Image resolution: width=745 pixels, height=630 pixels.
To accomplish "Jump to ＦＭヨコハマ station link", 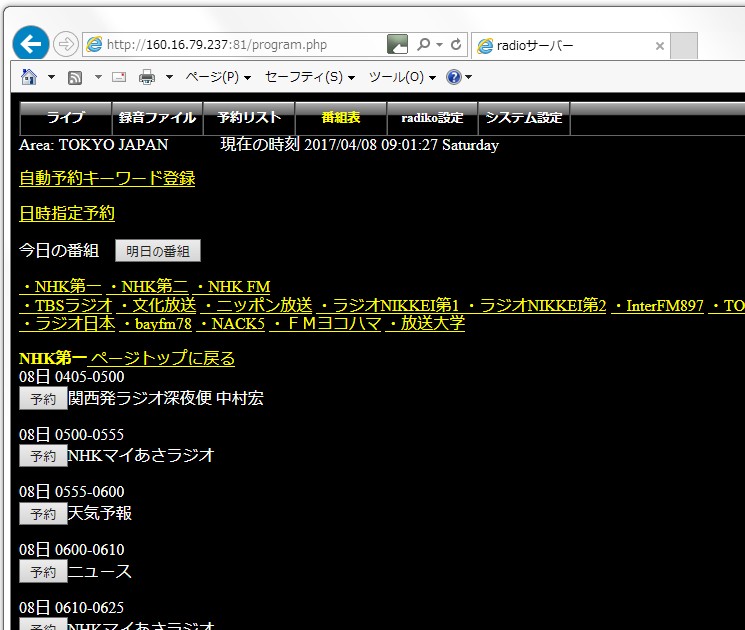I will [325, 324].
